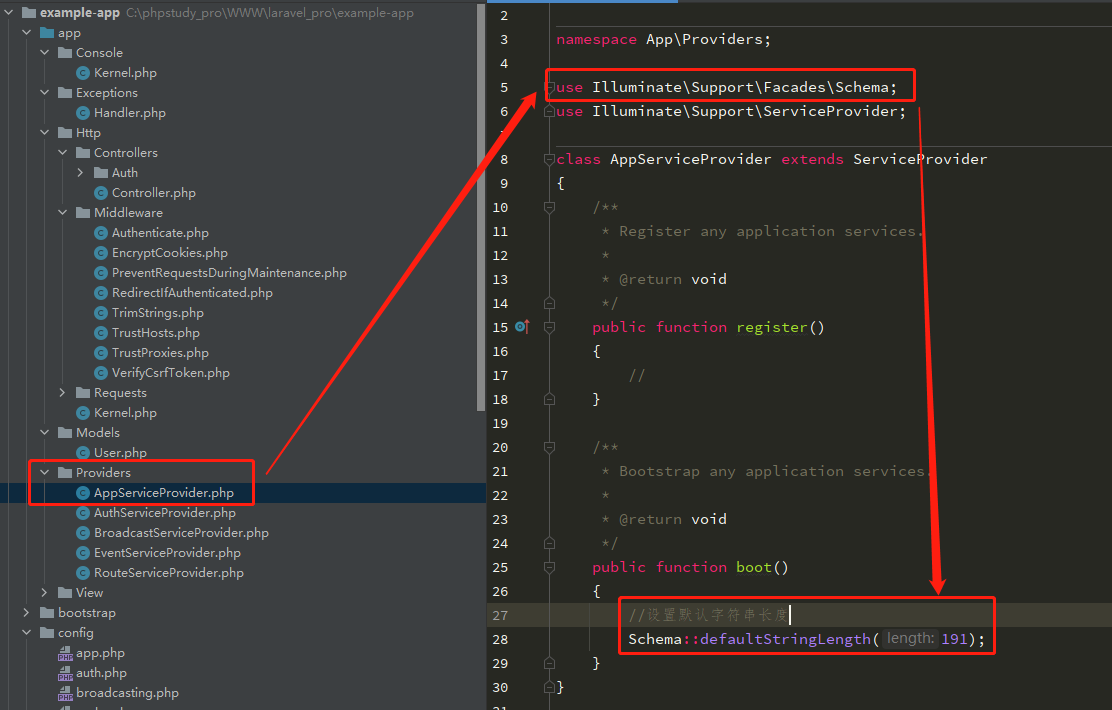Fold the register function at line 15

click(548, 327)
